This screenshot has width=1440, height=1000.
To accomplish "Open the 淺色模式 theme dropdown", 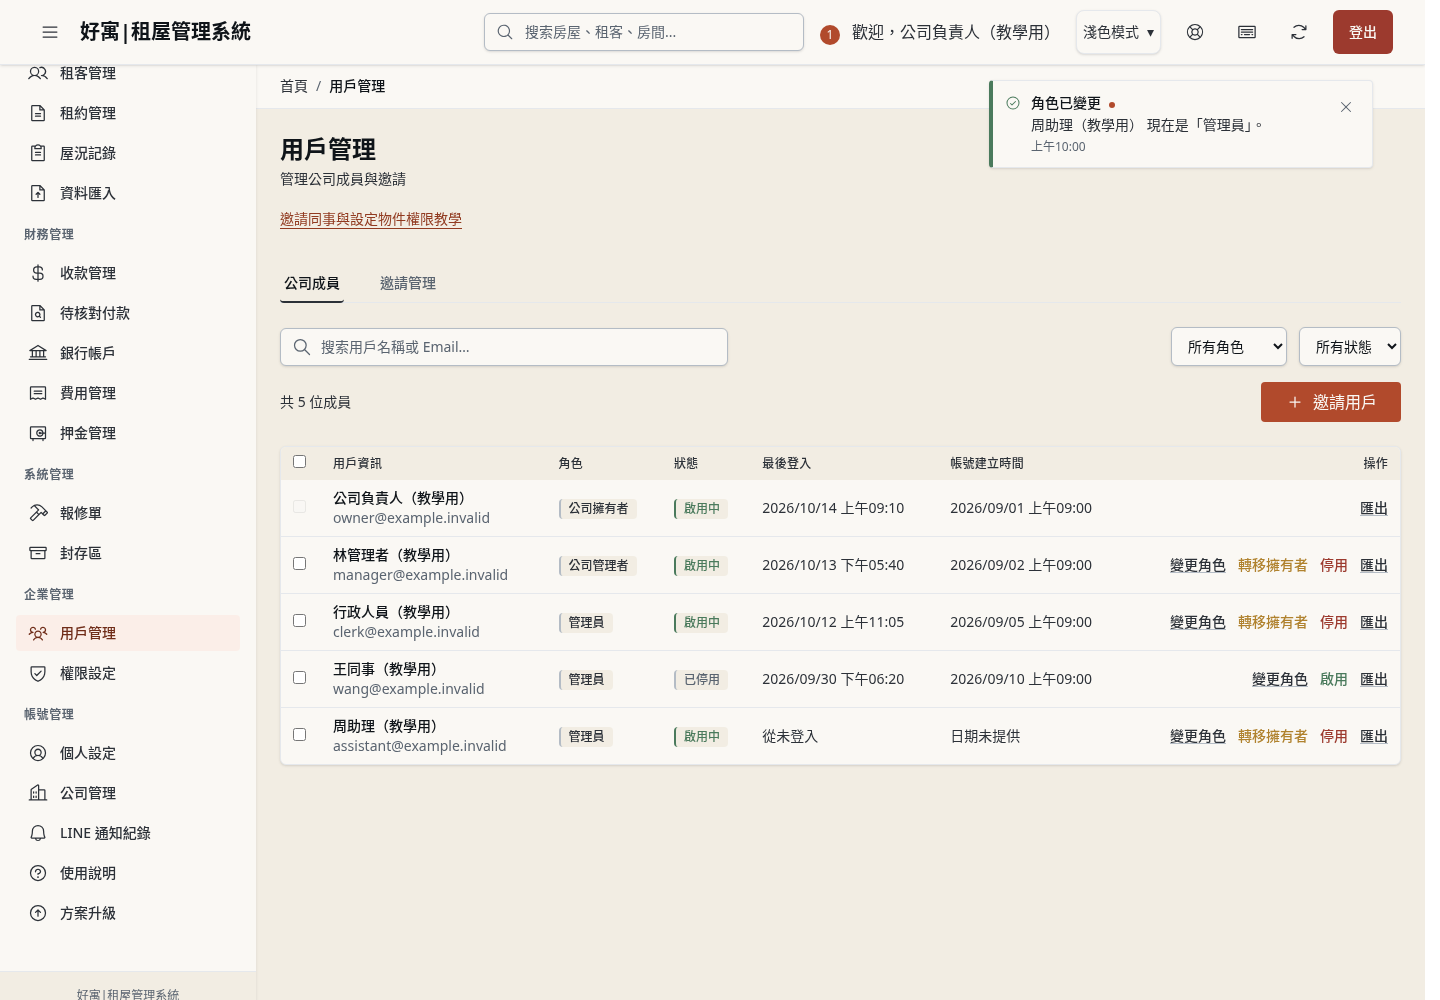I will pyautogui.click(x=1118, y=32).
